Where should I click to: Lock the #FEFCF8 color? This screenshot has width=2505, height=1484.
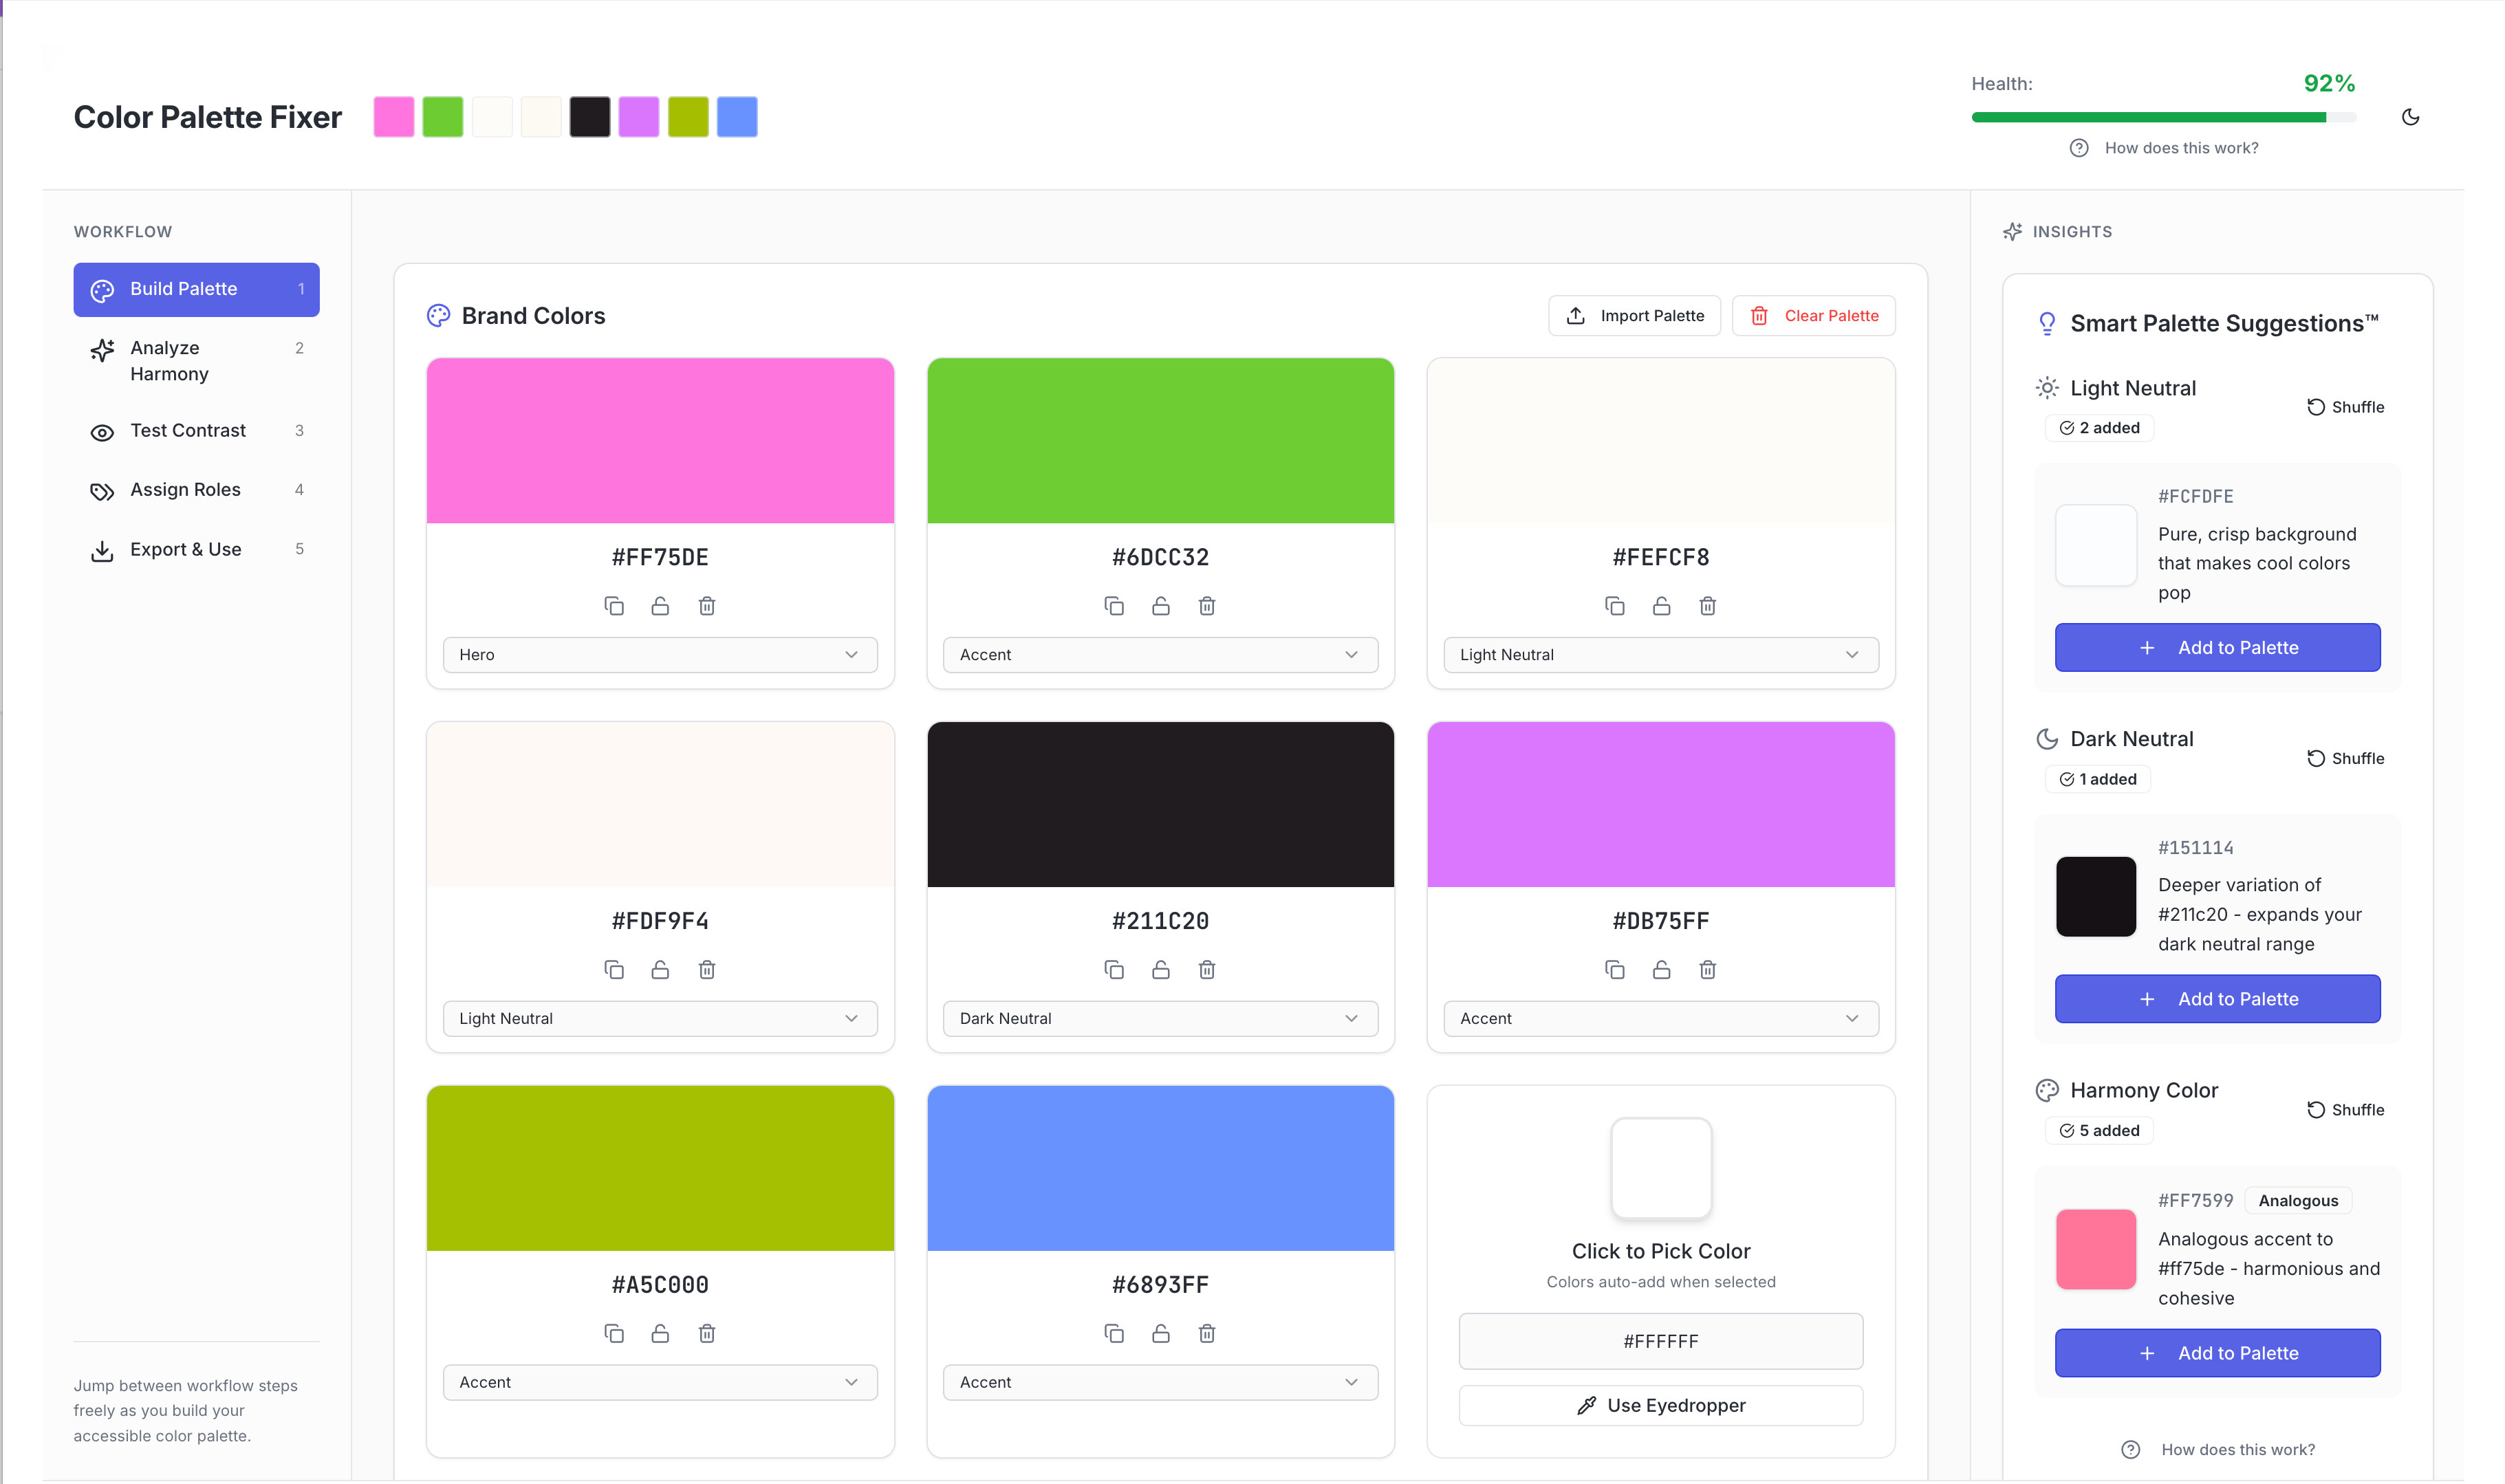pos(1661,606)
